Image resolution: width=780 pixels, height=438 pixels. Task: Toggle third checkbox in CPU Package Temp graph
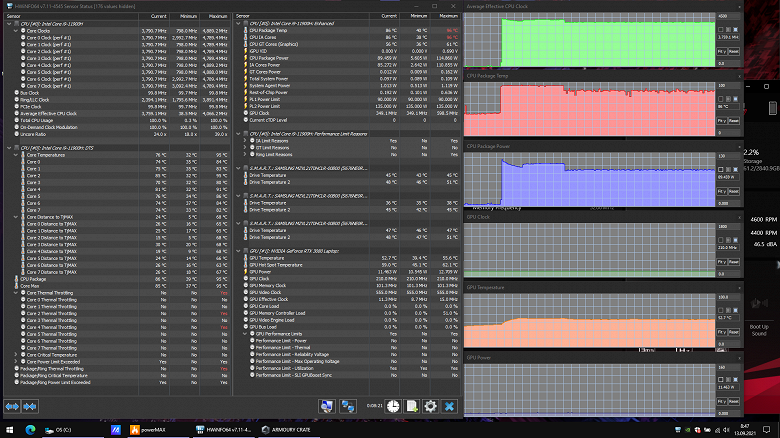pos(736,99)
